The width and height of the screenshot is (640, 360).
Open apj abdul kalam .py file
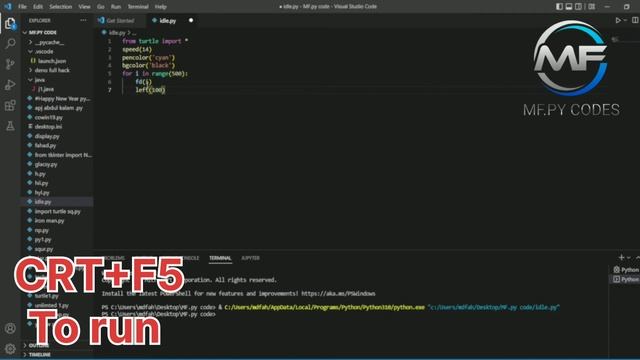(58, 108)
